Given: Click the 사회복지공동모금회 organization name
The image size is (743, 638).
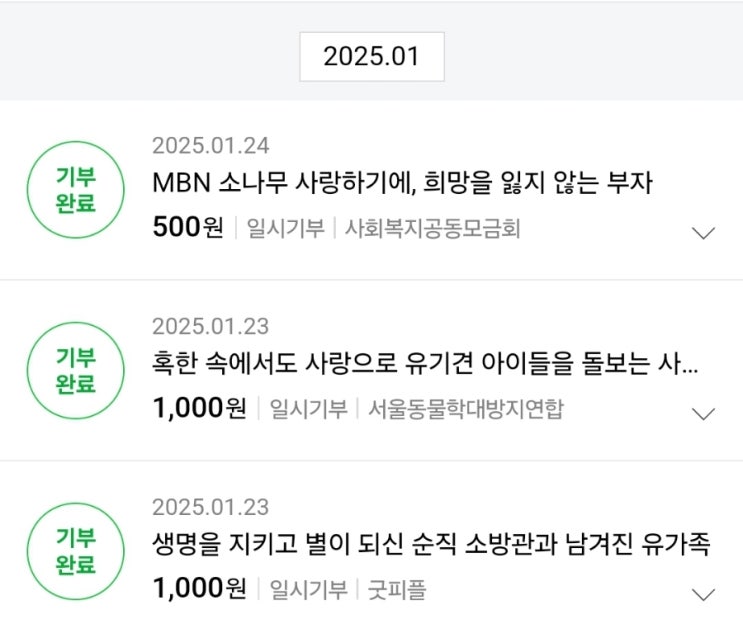Looking at the screenshot, I should pyautogui.click(x=432, y=229).
